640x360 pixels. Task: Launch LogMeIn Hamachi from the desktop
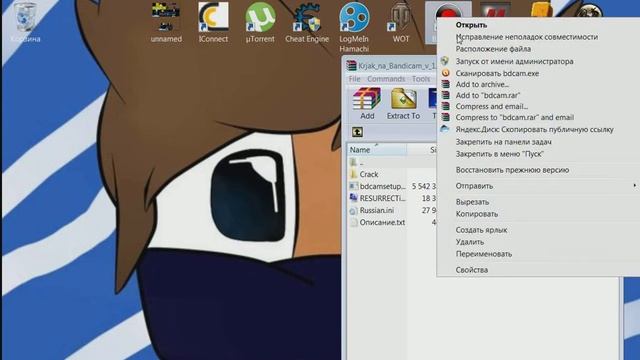(x=354, y=27)
